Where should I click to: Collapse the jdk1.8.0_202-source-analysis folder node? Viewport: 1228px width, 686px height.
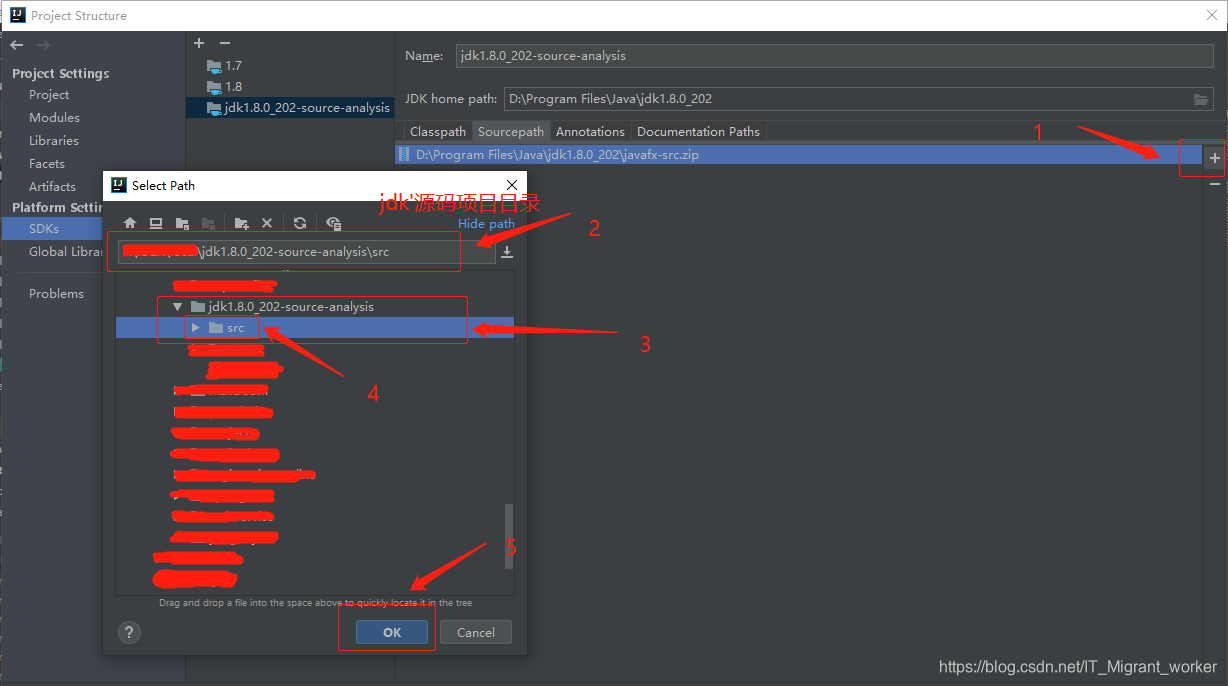177,307
